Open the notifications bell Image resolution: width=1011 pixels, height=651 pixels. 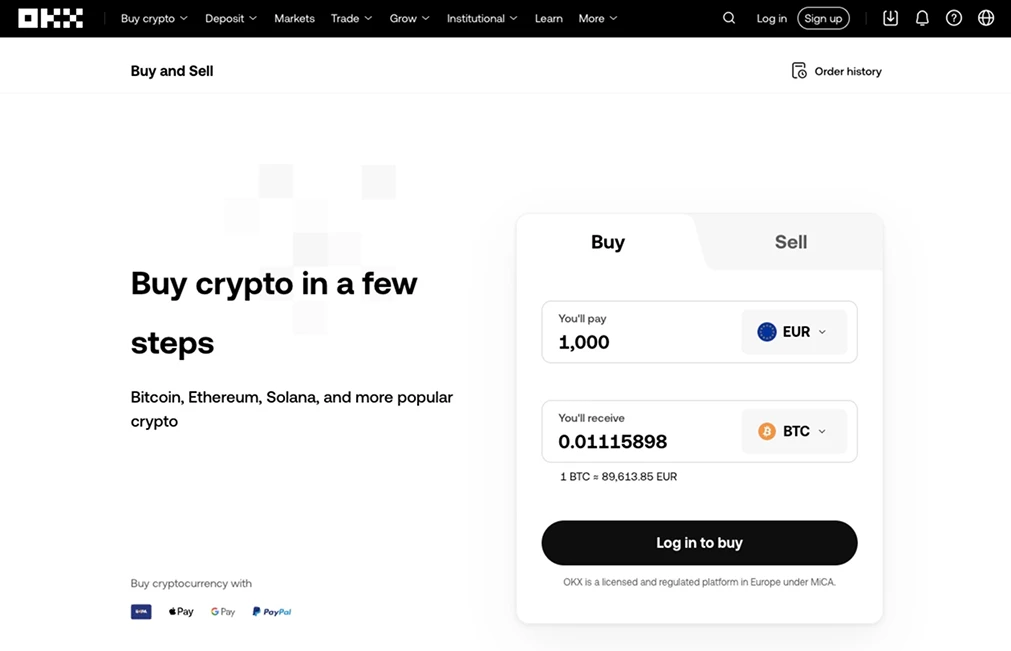[x=922, y=18]
